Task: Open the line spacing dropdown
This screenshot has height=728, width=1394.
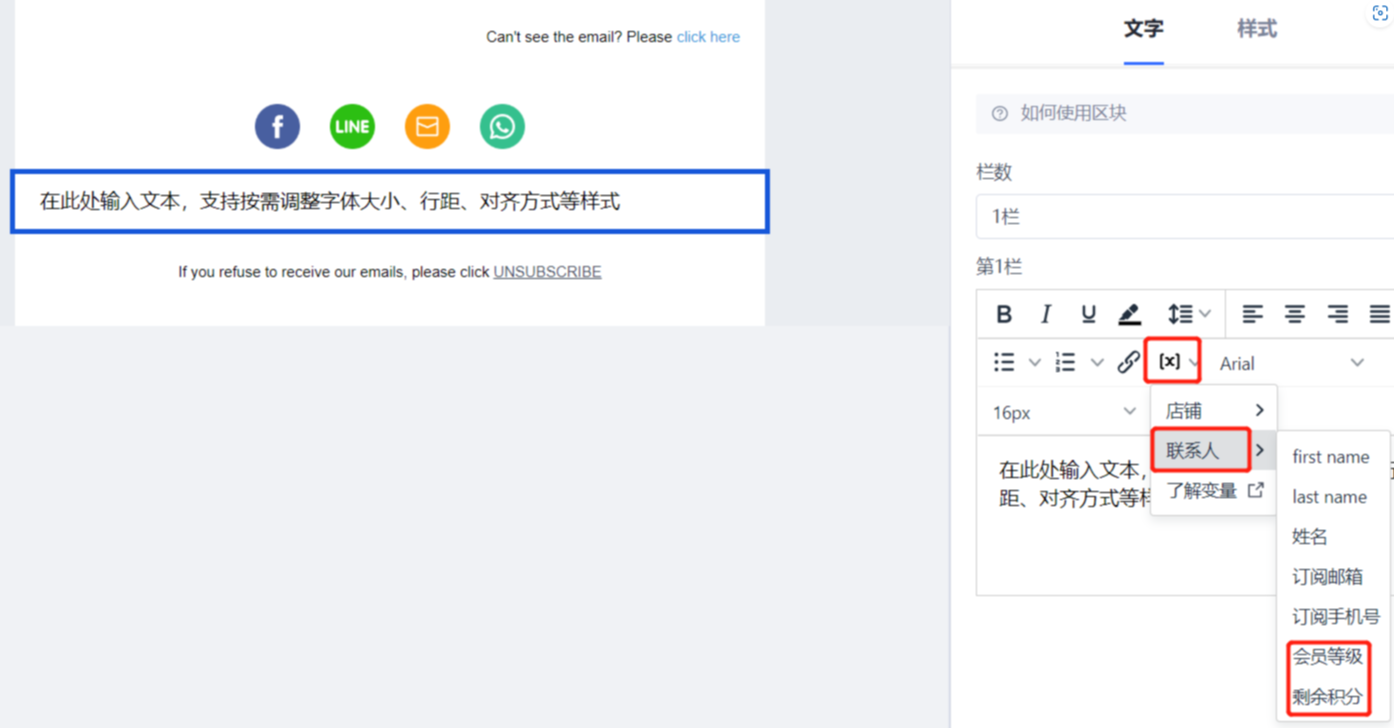Action: (x=1188, y=314)
